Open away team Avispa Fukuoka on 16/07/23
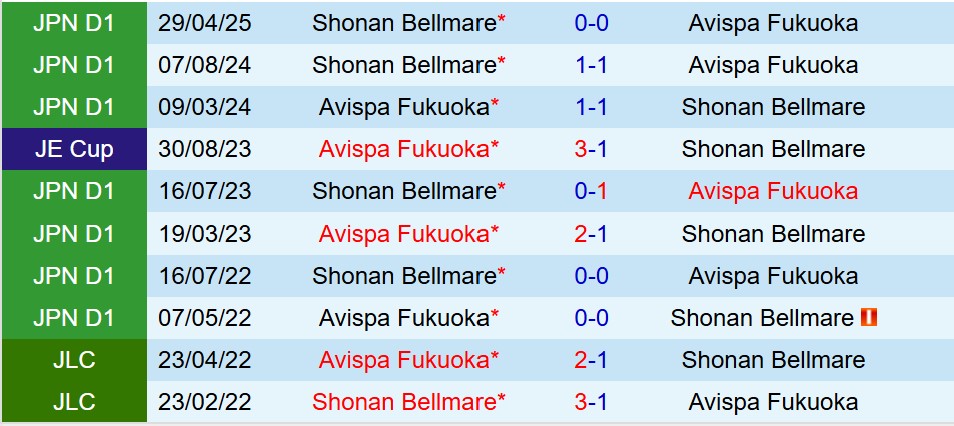Image resolution: width=954 pixels, height=426 pixels. pyautogui.click(x=773, y=191)
